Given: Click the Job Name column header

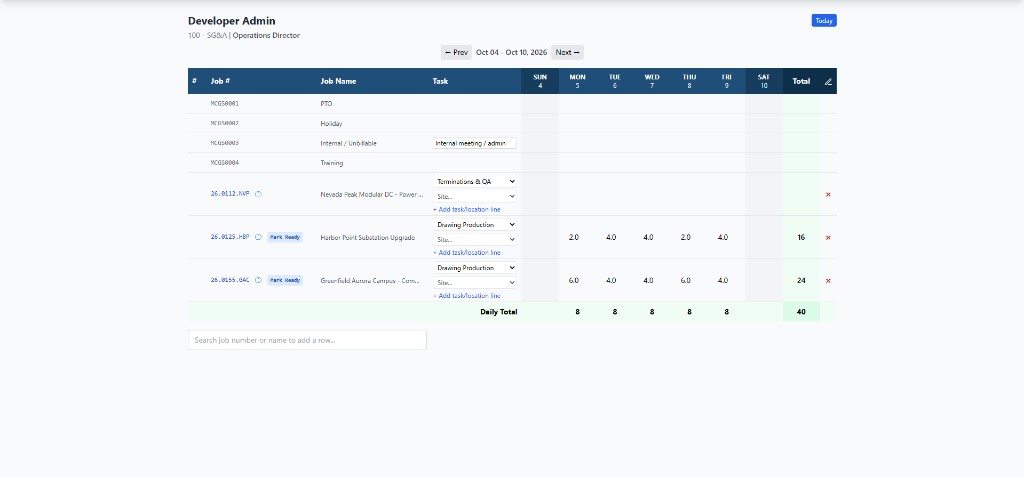Looking at the screenshot, I should [x=338, y=82].
